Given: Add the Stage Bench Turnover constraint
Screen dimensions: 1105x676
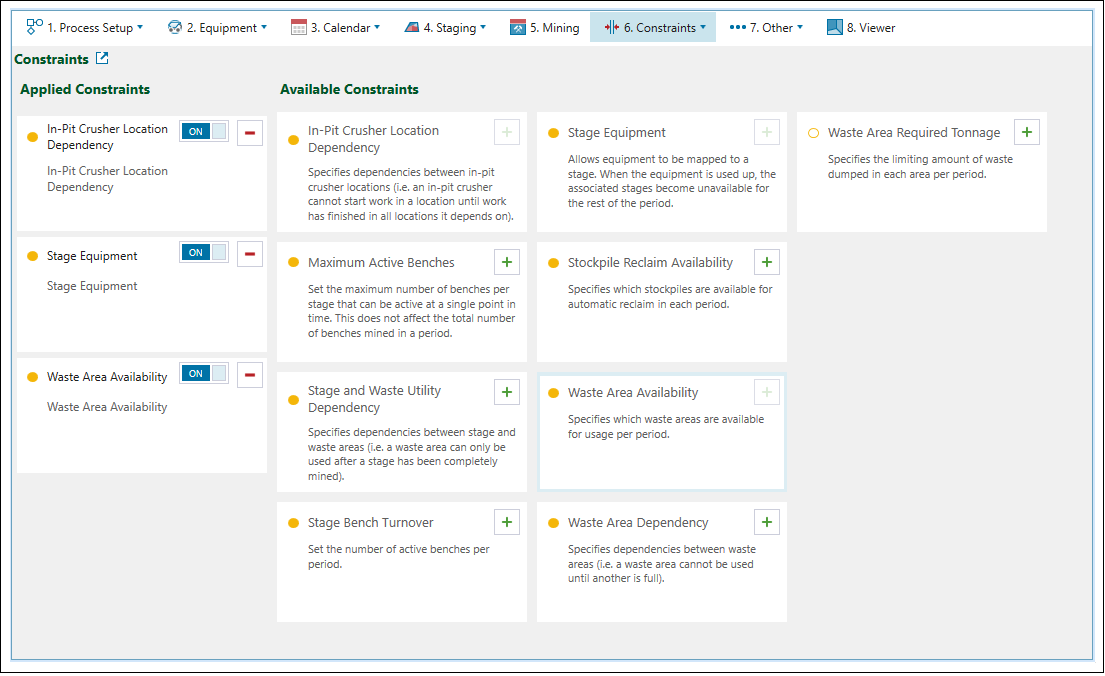Looking at the screenshot, I should [x=507, y=522].
